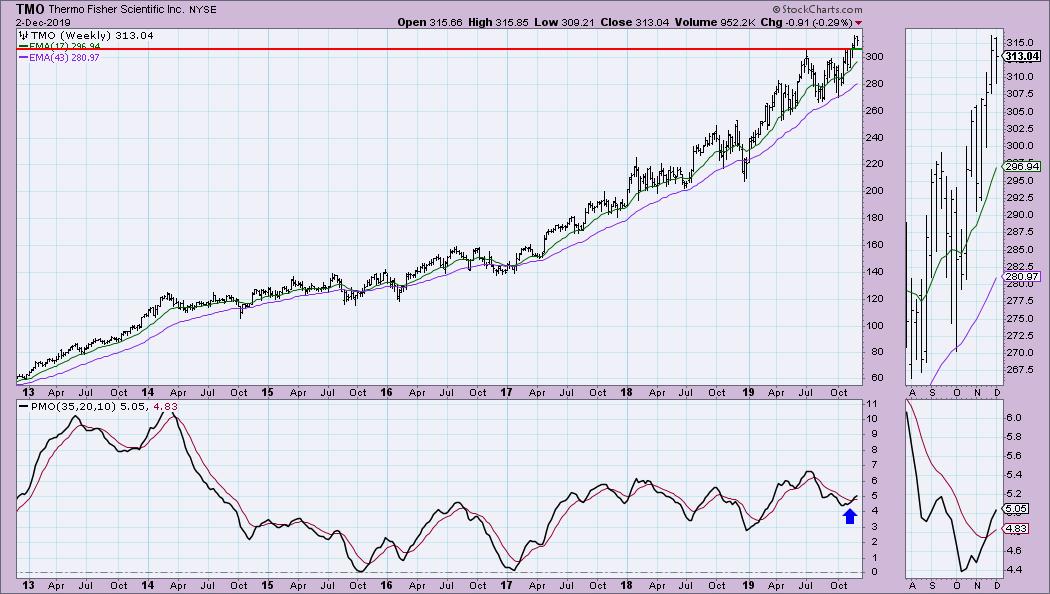Click the 200 price axis label on main chart
The image size is (1050, 594).
[875, 191]
